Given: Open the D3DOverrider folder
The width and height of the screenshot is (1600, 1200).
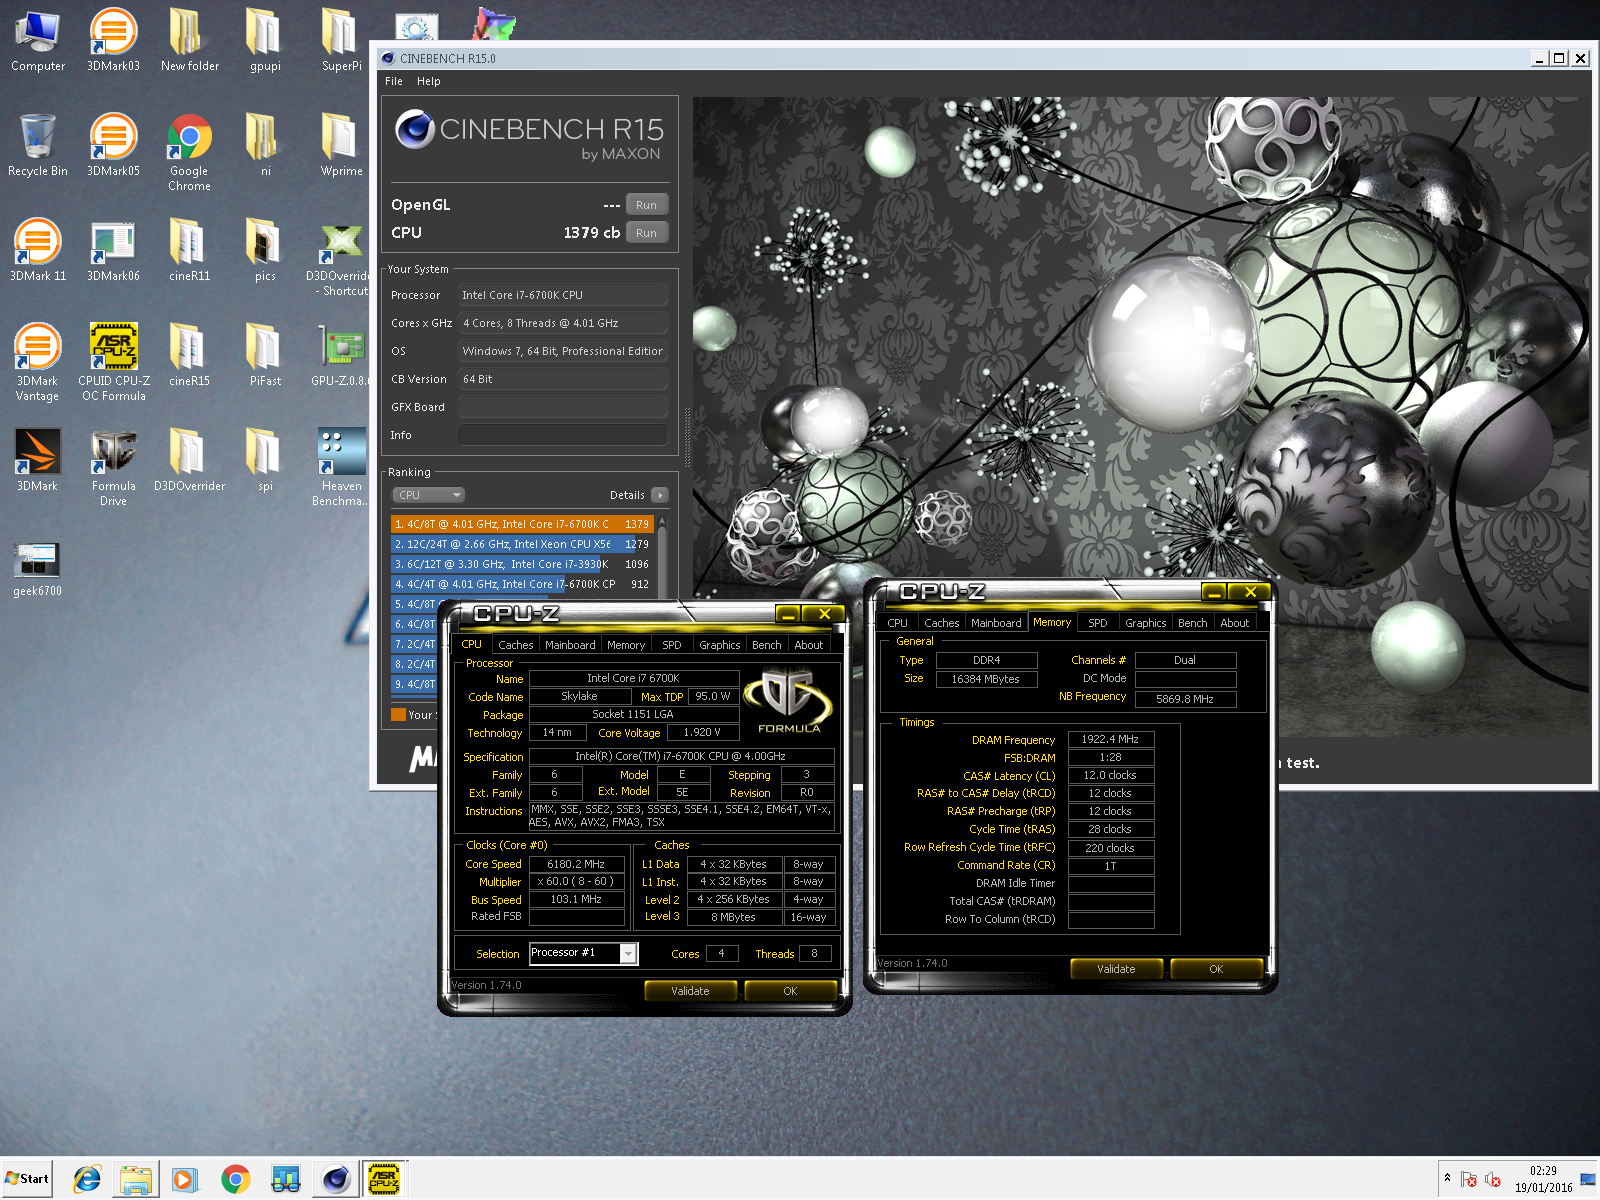Looking at the screenshot, I should coord(189,460).
